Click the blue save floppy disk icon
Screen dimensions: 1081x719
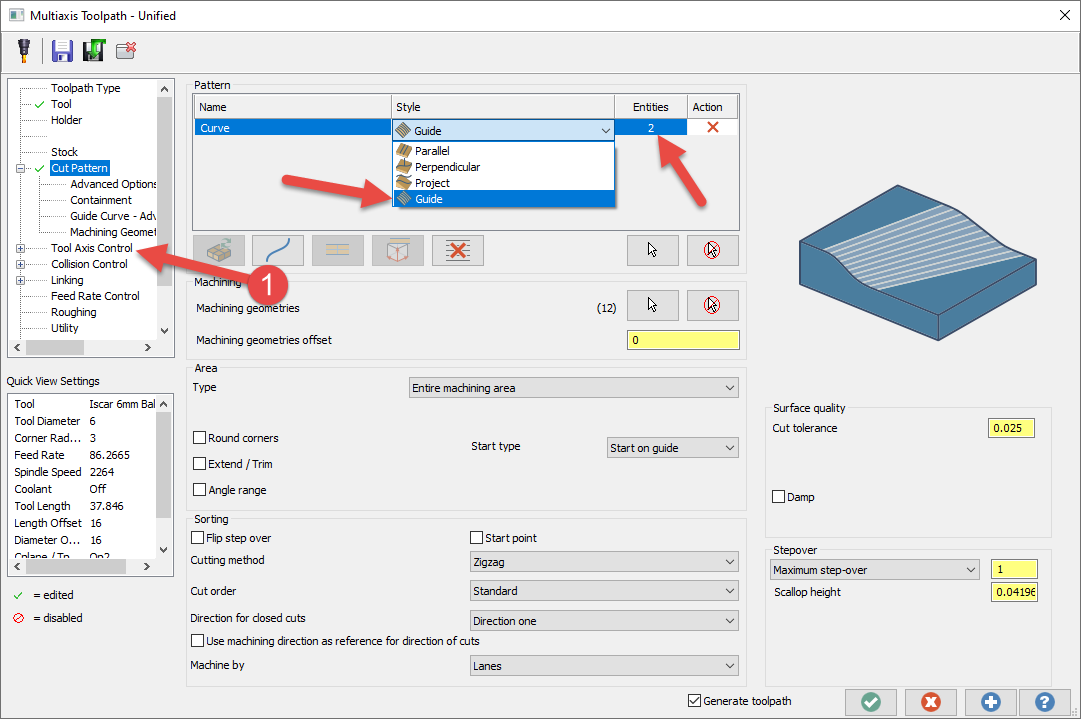pyautogui.click(x=62, y=50)
